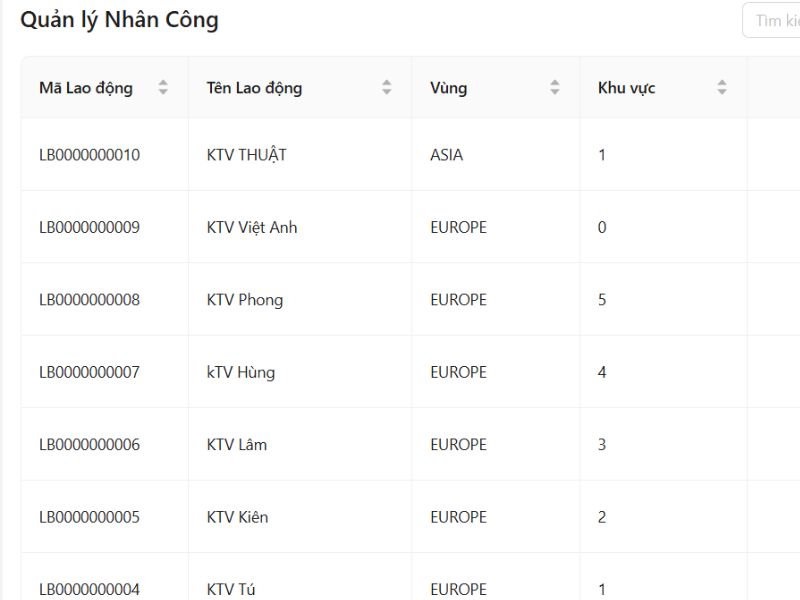This screenshot has height=600, width=800.
Task: Toggle sort icon in Vùng header
Action: tap(554, 88)
